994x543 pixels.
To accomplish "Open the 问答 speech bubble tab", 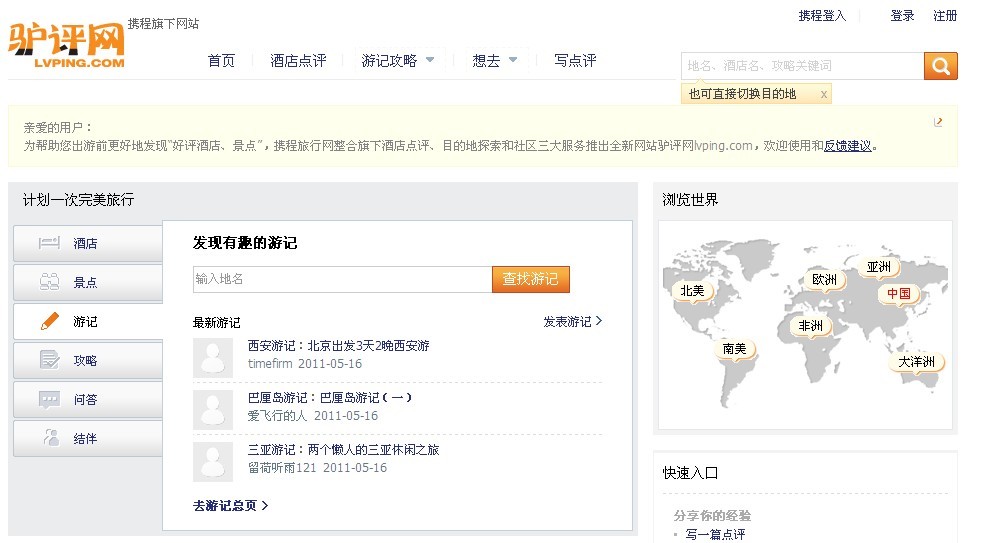I will (x=86, y=400).
